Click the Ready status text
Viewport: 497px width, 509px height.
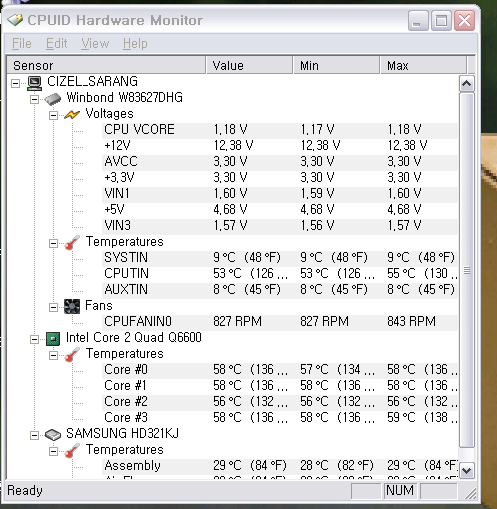pos(25,491)
